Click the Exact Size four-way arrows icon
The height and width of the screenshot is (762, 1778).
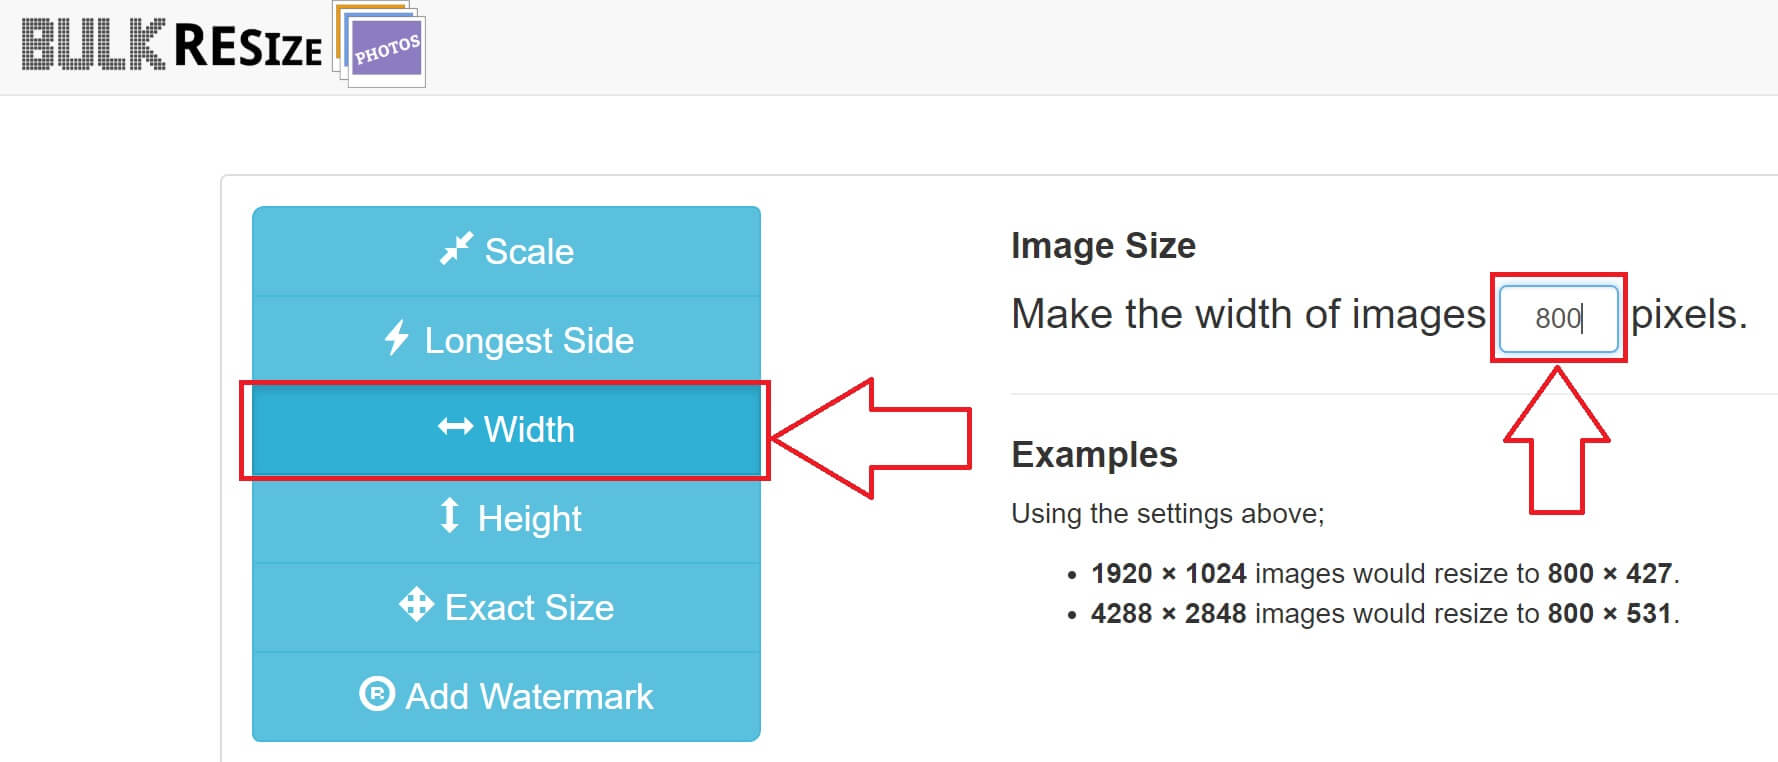(x=416, y=605)
